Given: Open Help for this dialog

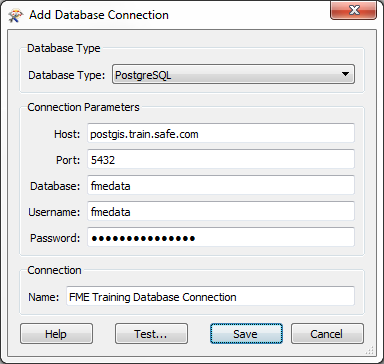Looking at the screenshot, I should (x=56, y=334).
